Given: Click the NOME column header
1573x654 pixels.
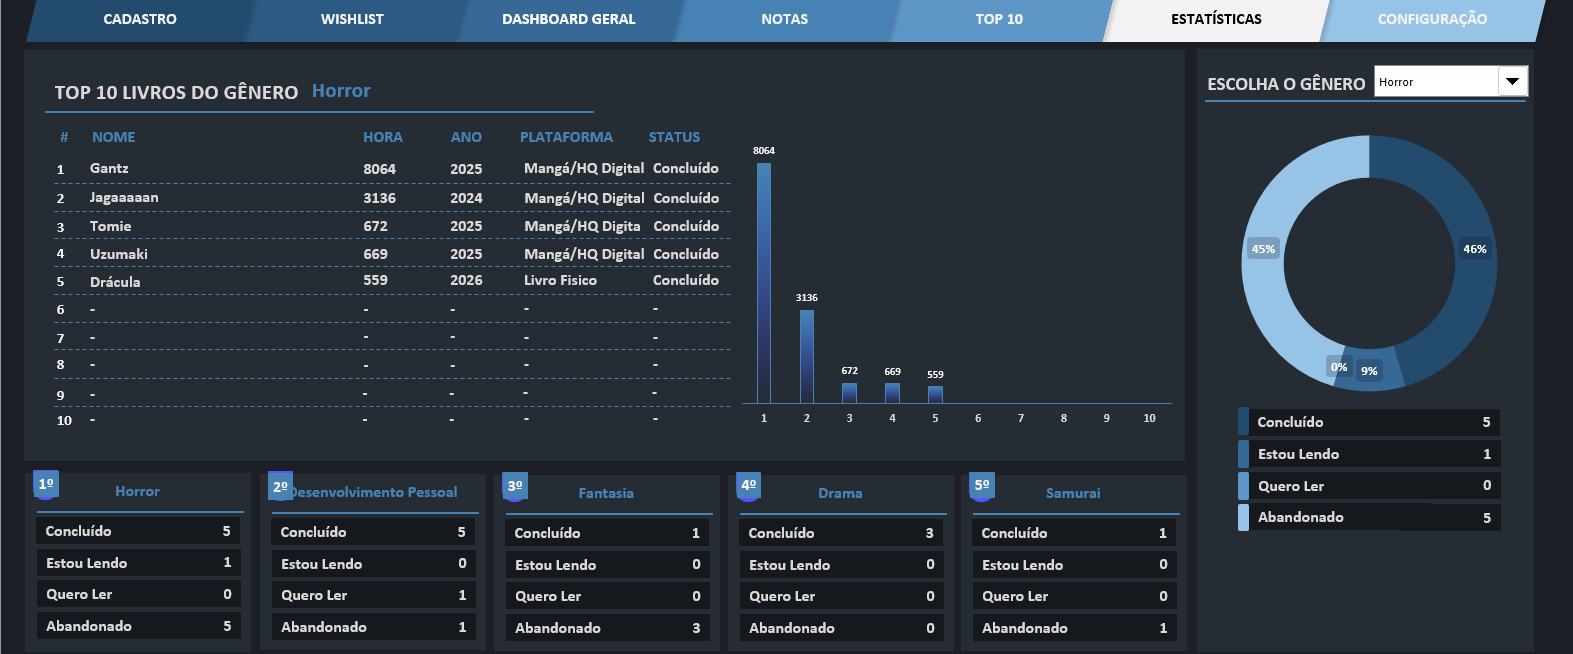Looking at the screenshot, I should point(113,137).
